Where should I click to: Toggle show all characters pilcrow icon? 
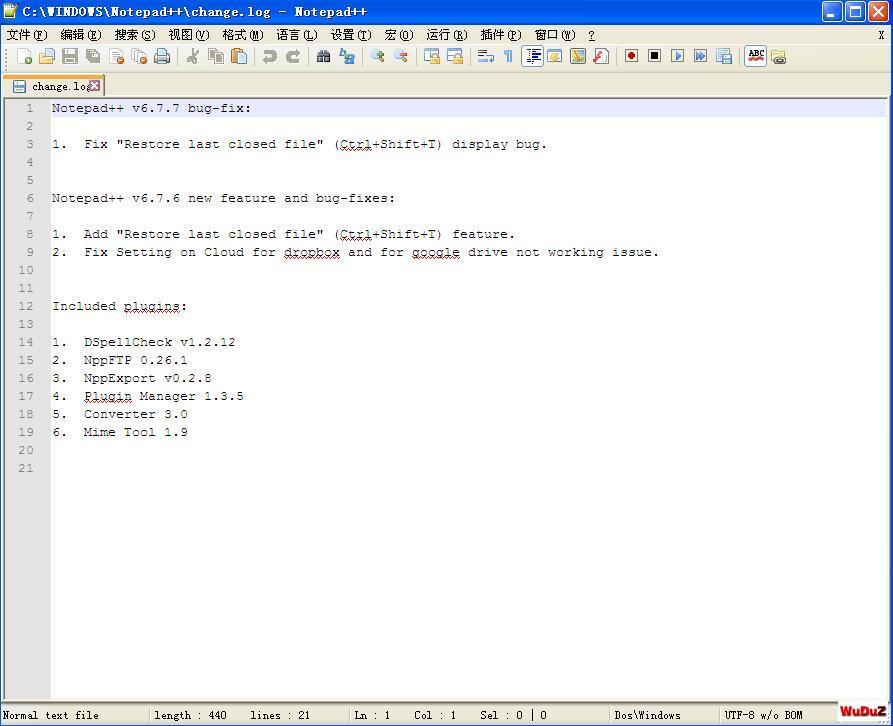coord(509,56)
